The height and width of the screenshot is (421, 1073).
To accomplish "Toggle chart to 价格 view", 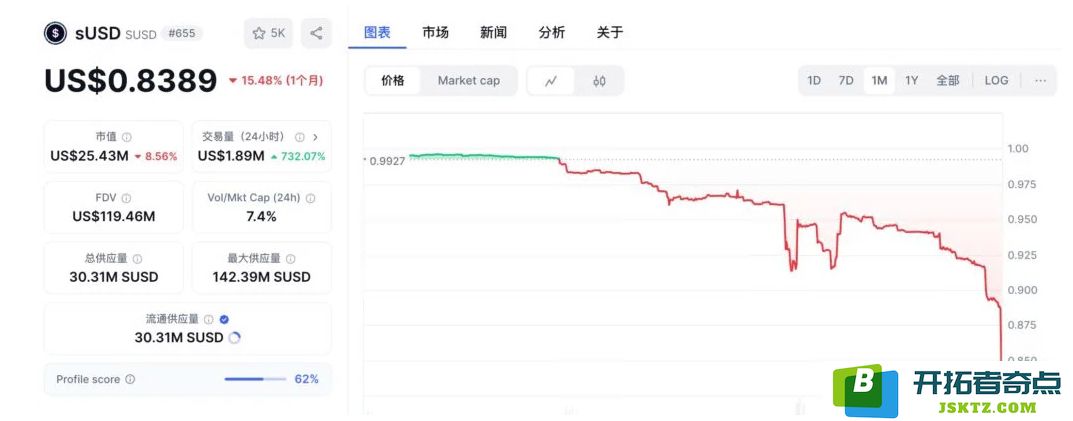I will [393, 81].
